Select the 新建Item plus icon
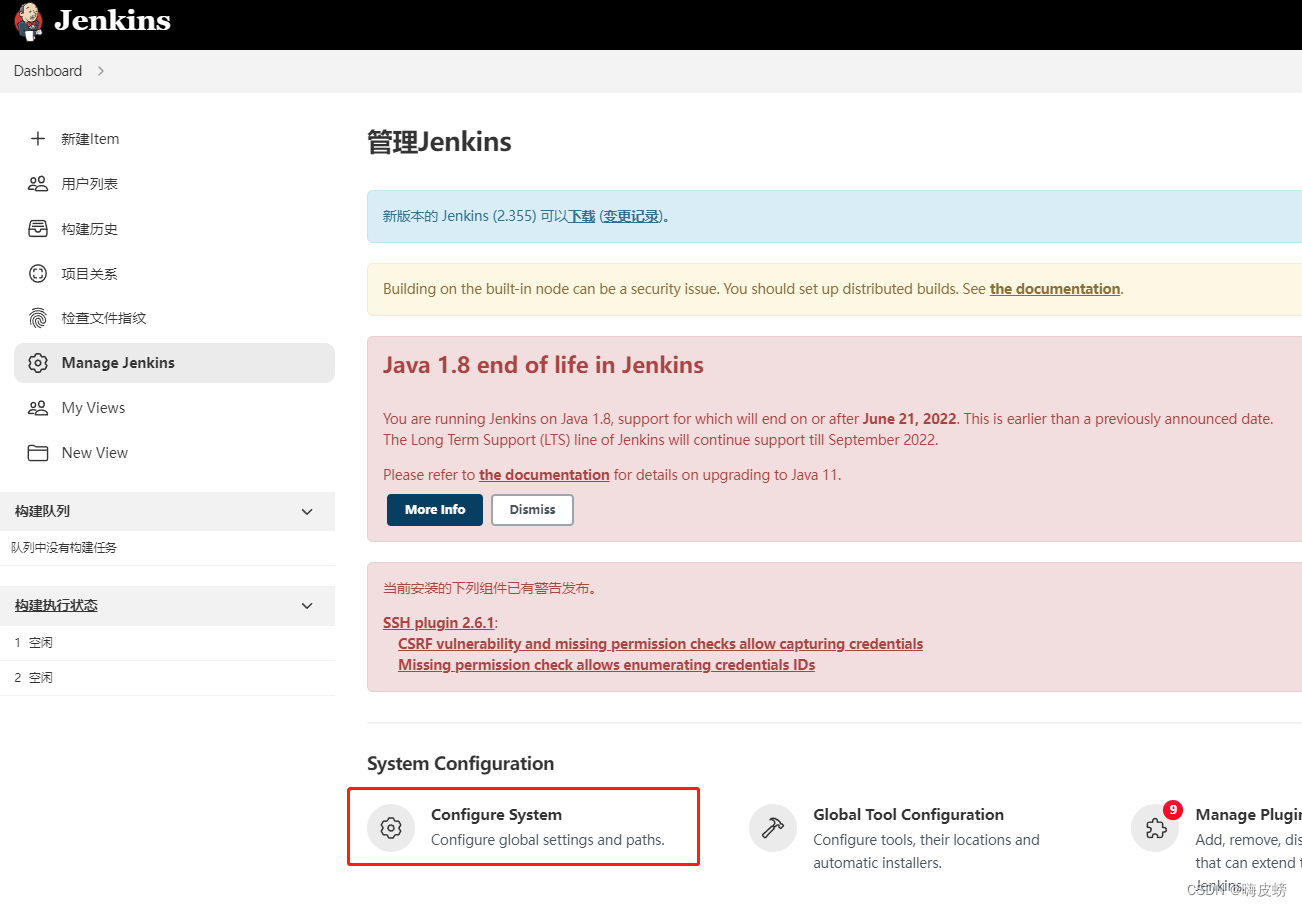Image resolution: width=1302 pixels, height=906 pixels. tap(37, 138)
